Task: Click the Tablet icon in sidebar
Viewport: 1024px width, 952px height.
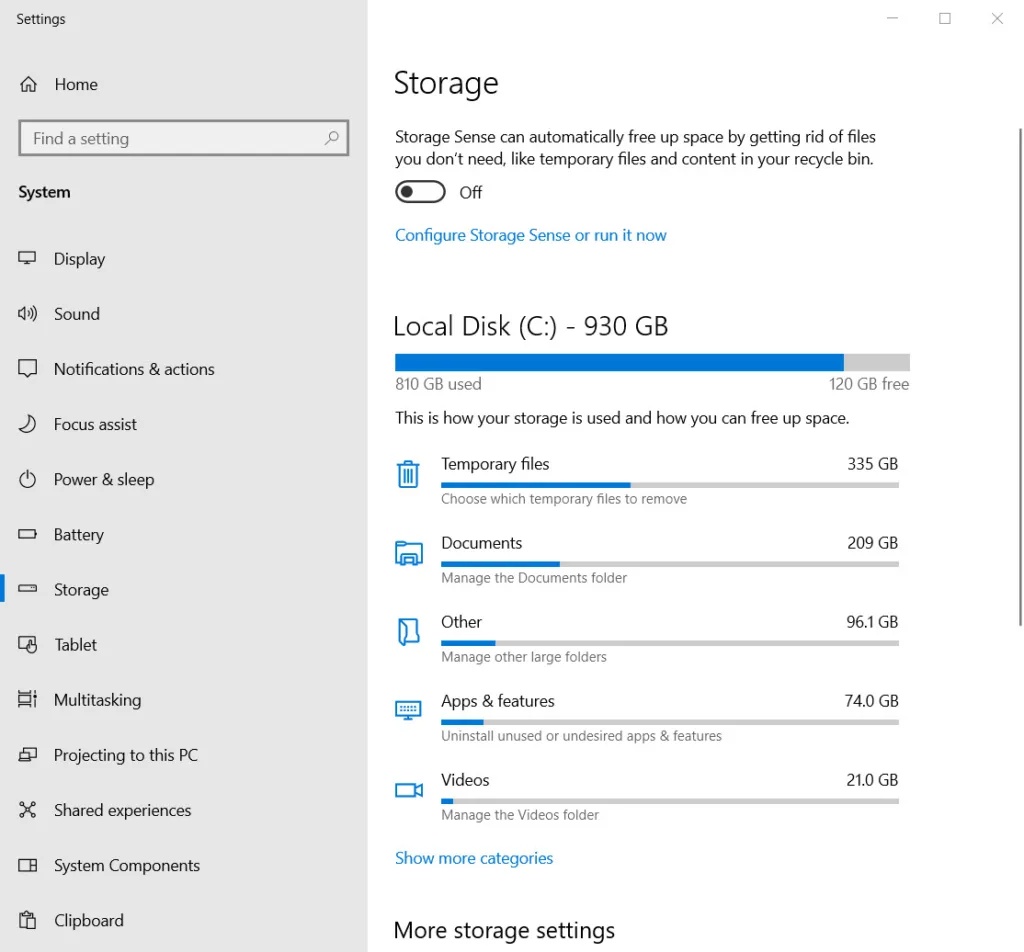Action: pos(27,644)
